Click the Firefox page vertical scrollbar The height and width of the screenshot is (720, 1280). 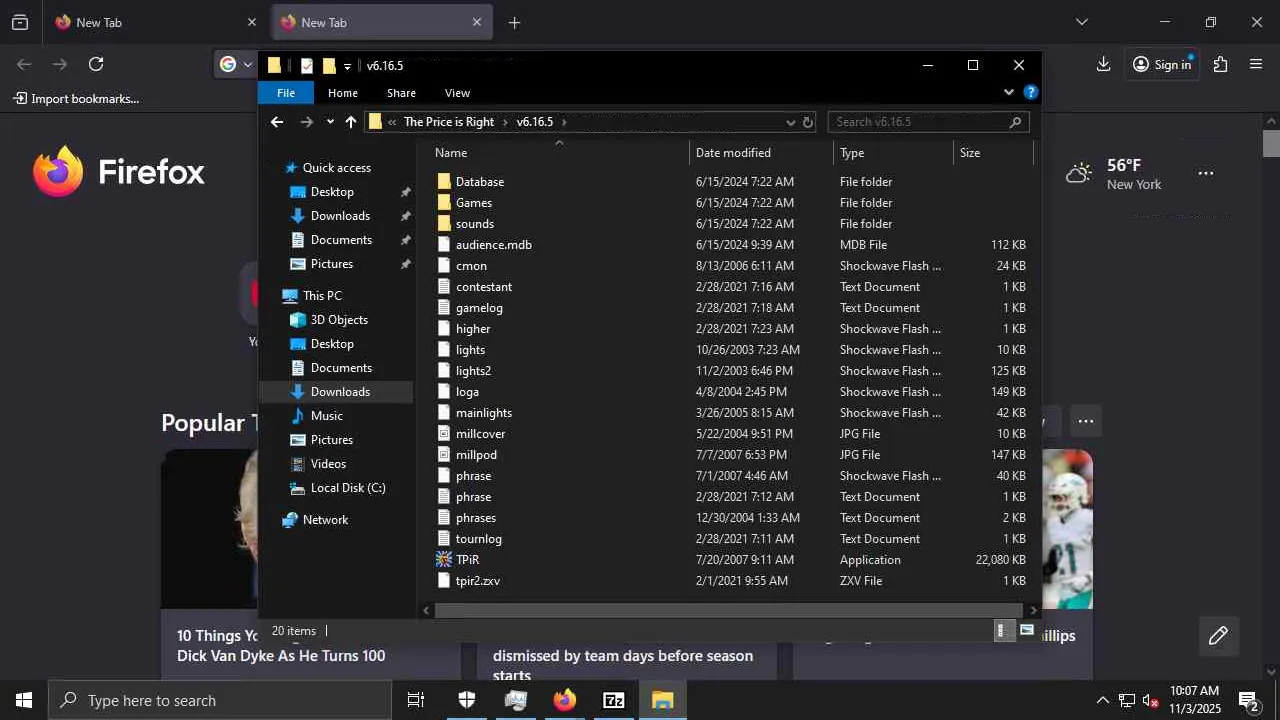pos(1271,143)
